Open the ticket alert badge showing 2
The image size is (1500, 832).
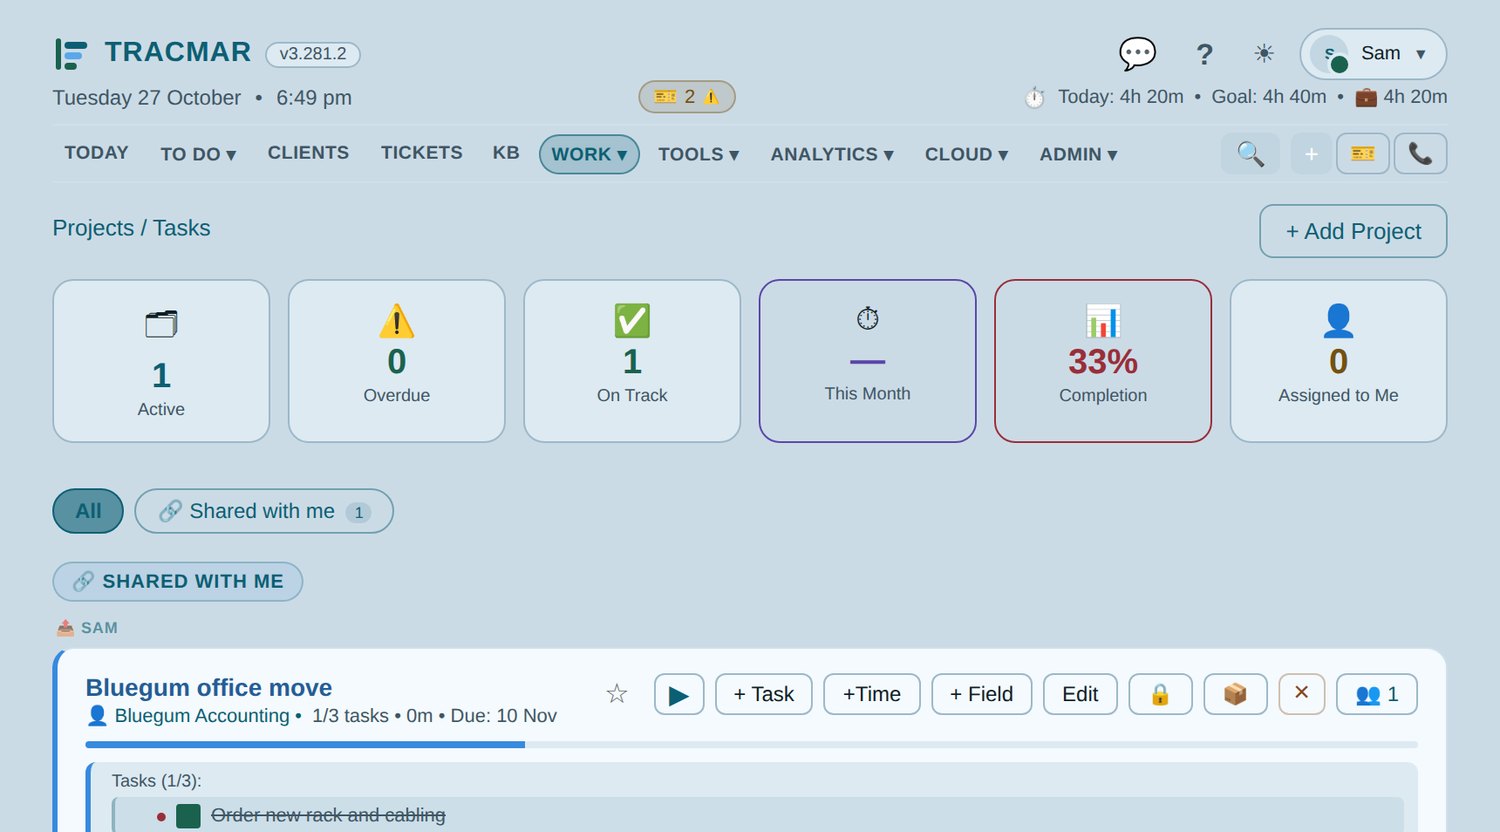pos(687,97)
